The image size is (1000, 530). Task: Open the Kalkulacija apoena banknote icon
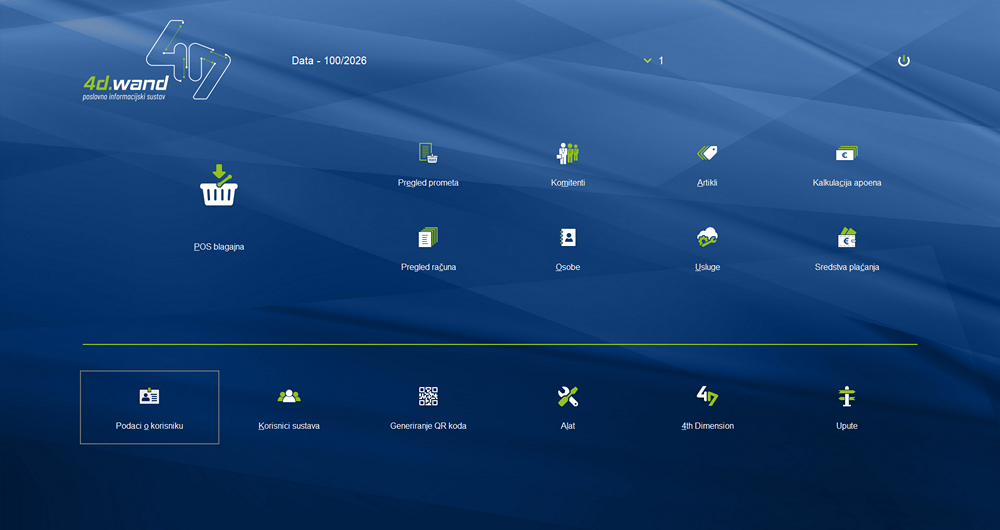(x=847, y=154)
